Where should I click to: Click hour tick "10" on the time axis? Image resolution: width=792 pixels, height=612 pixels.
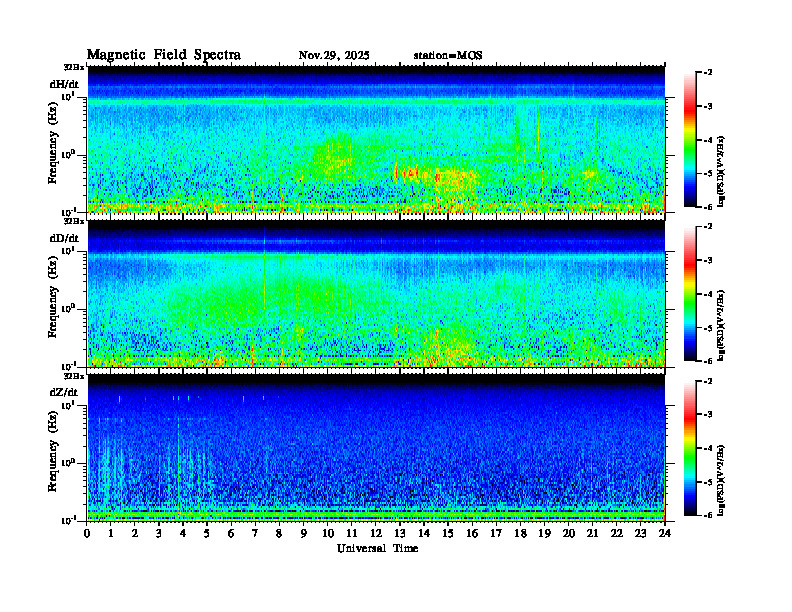327,534
